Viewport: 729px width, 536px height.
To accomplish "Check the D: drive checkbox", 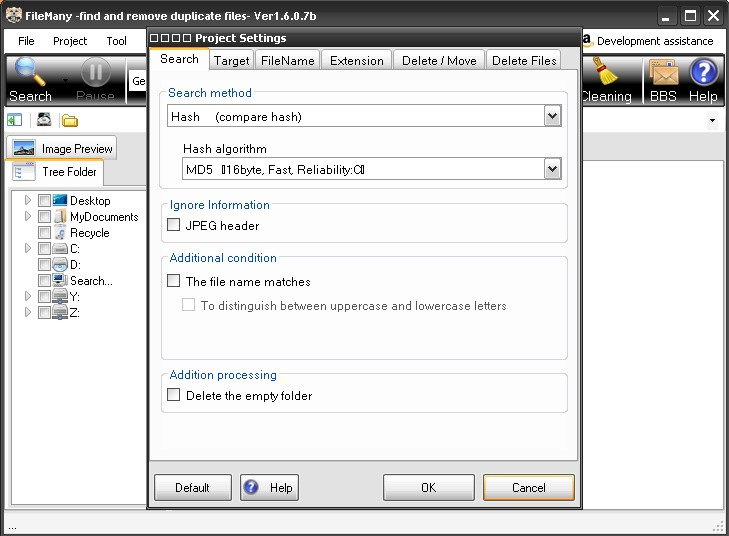I will (x=44, y=265).
